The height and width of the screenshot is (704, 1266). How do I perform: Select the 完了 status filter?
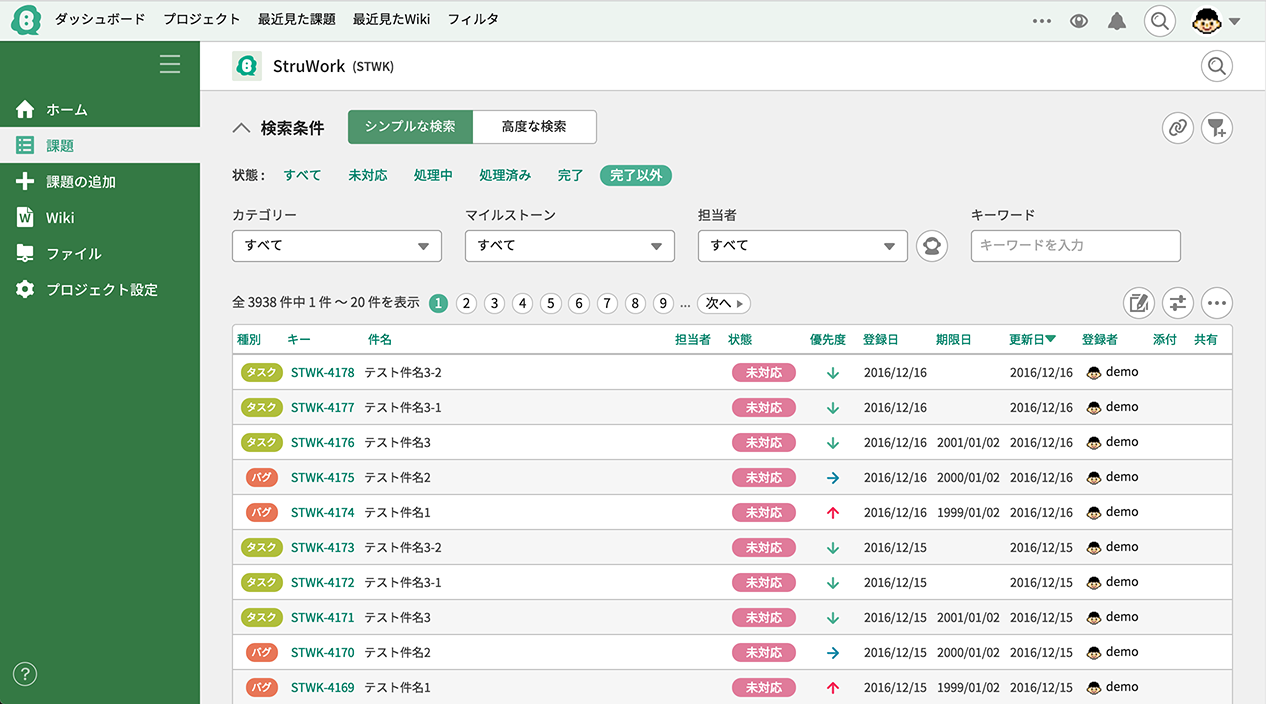[569, 173]
